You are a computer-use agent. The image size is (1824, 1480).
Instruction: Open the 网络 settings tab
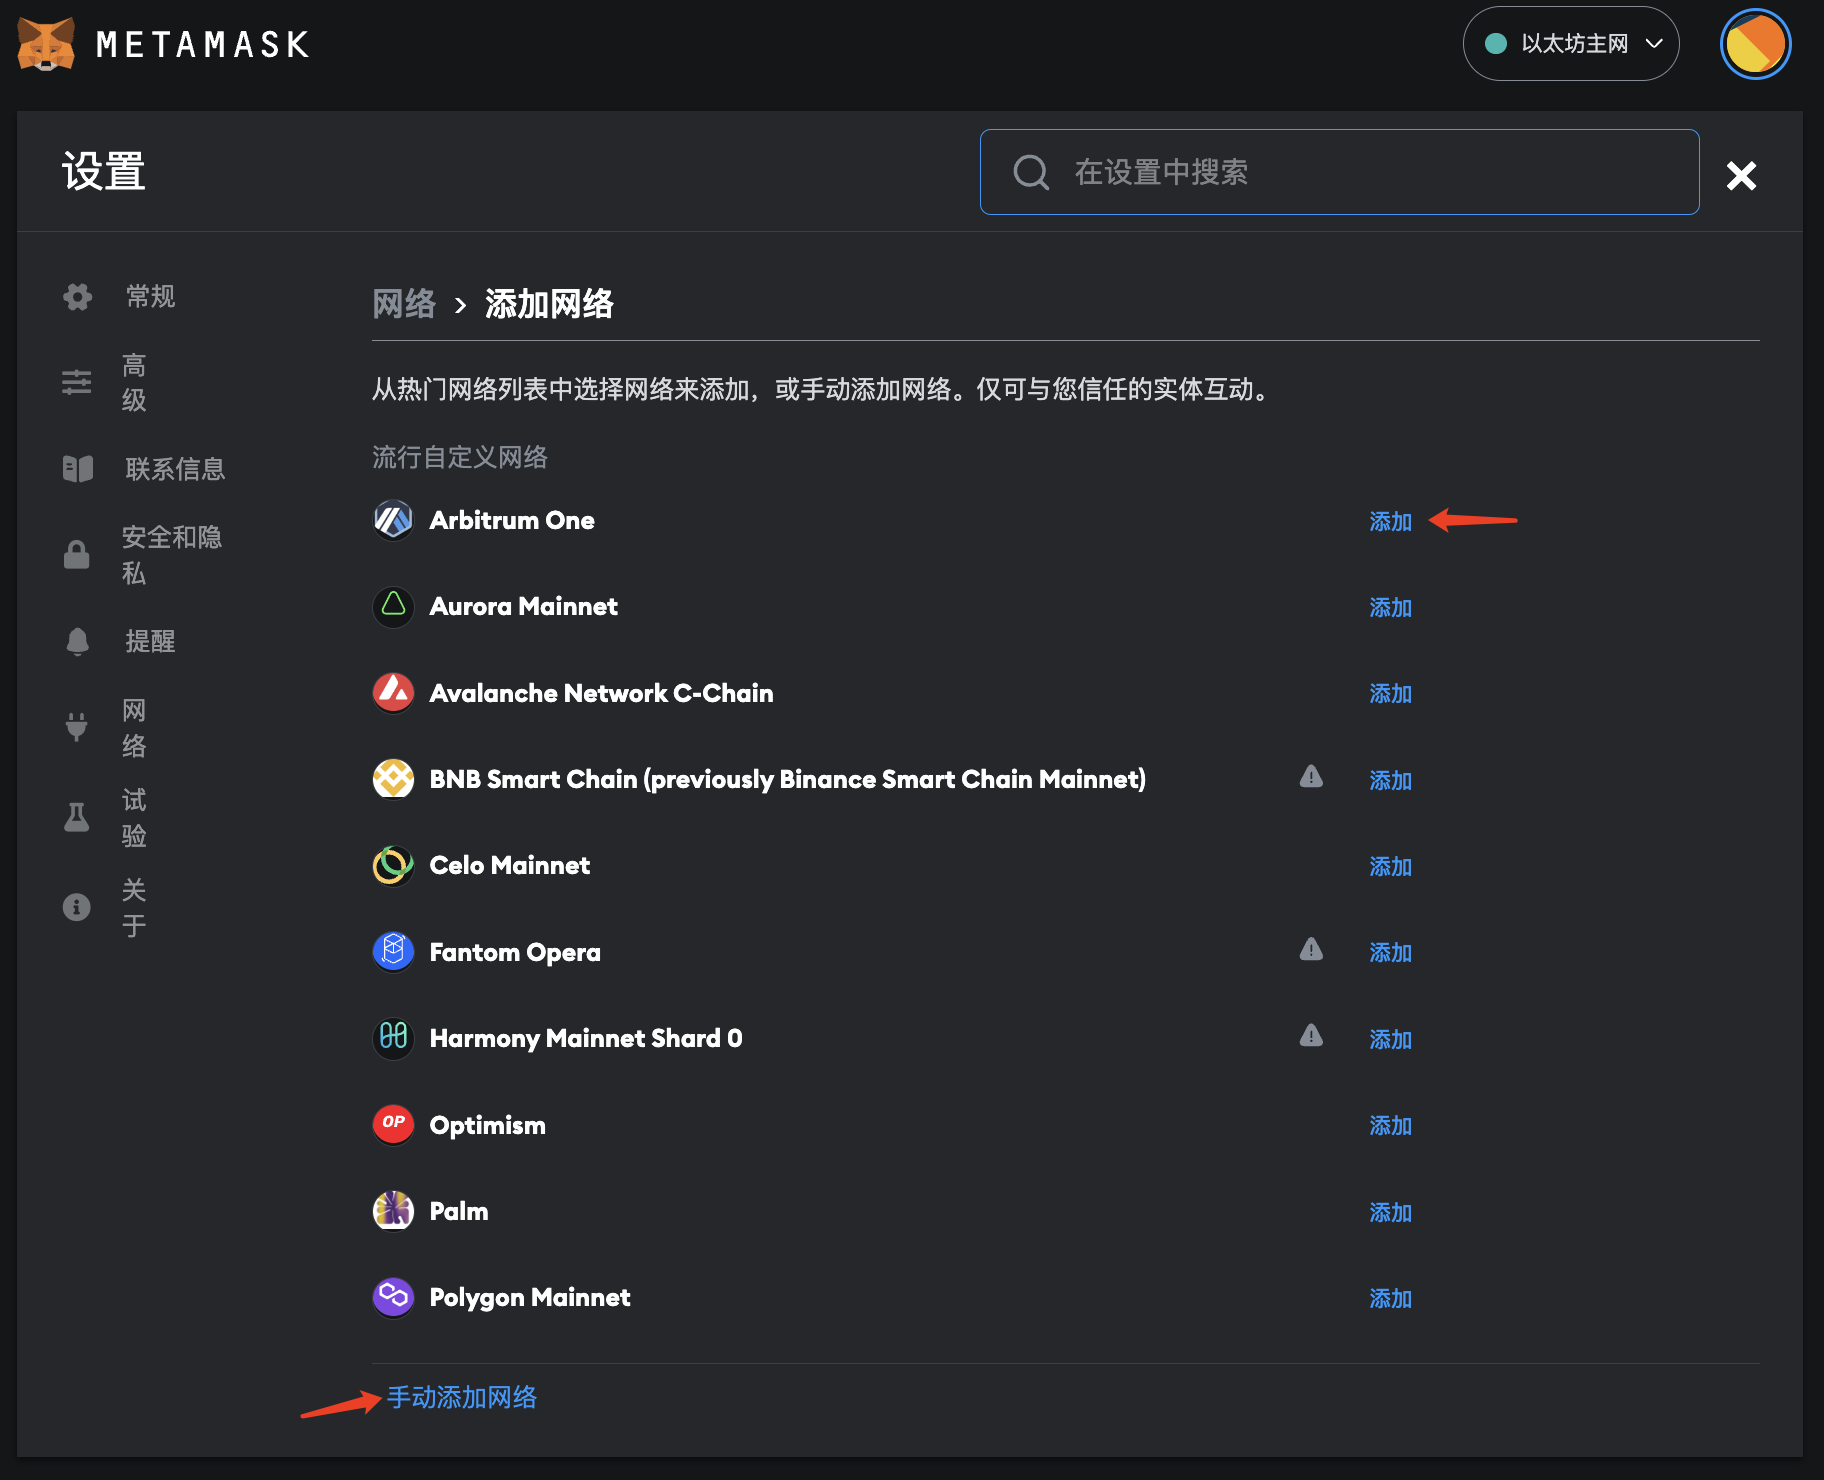click(134, 727)
